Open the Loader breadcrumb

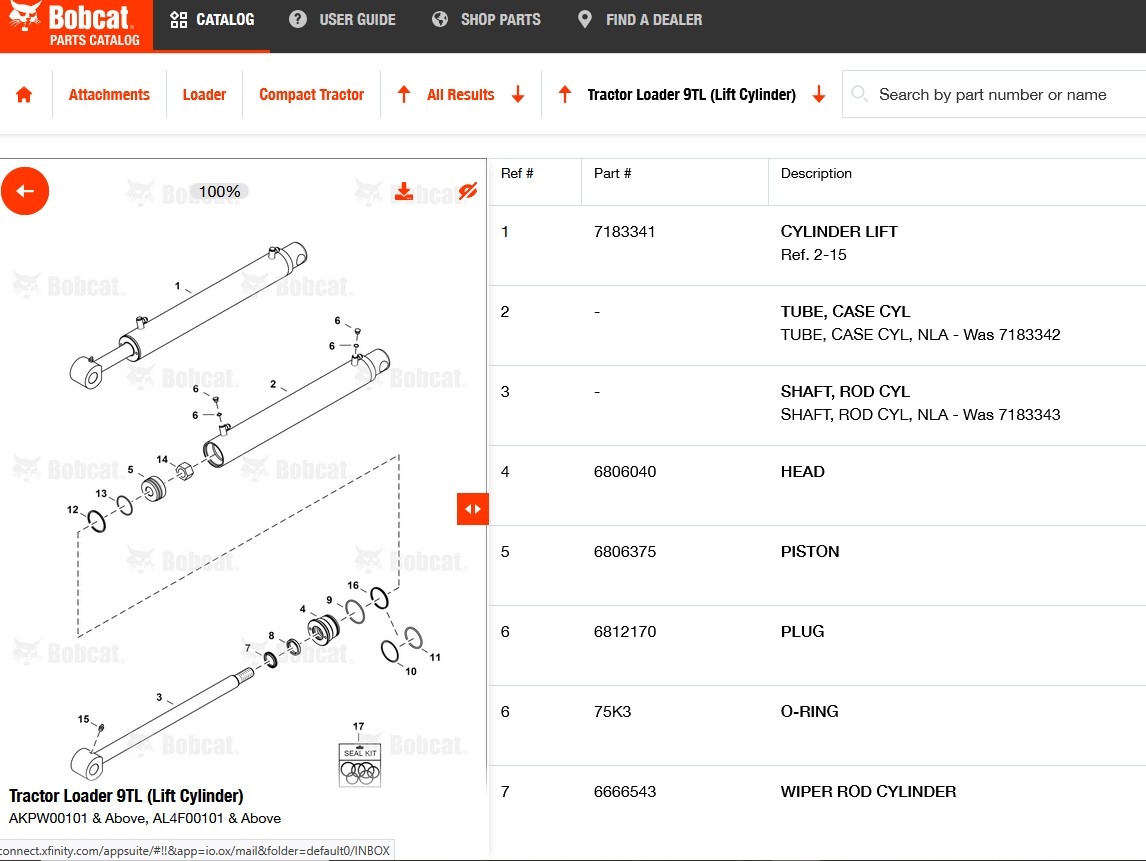(204, 94)
